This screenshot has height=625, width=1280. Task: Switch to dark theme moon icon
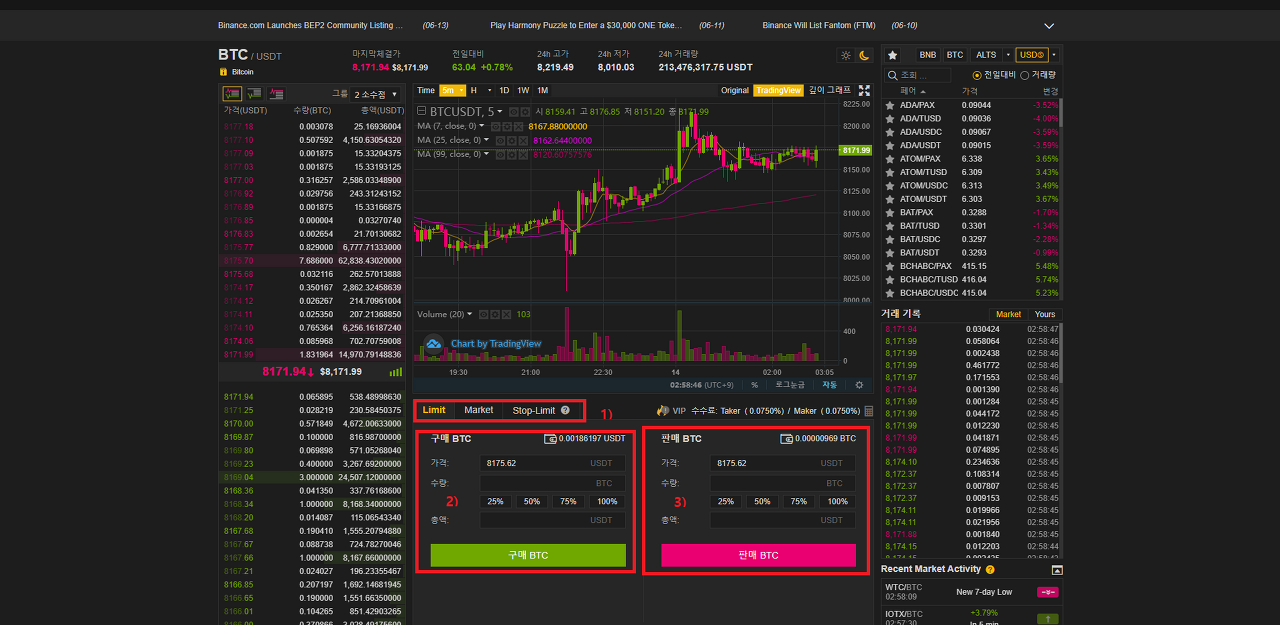[865, 55]
